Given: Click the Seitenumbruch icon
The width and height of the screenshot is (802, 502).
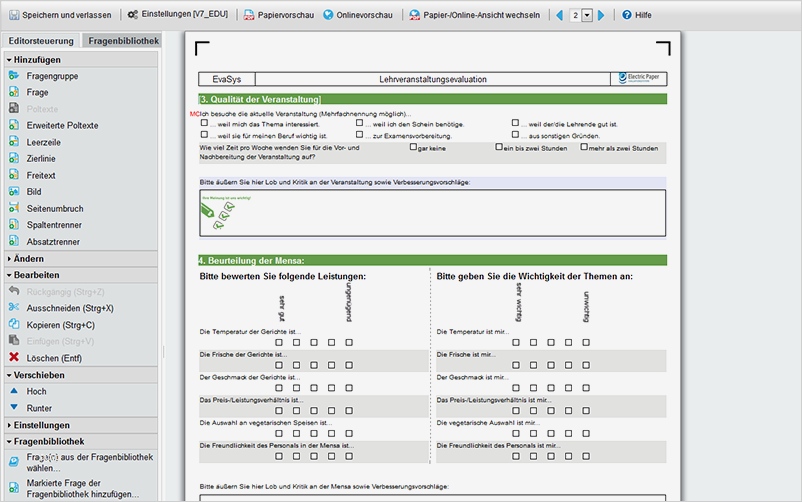Looking at the screenshot, I should pyautogui.click(x=14, y=208).
